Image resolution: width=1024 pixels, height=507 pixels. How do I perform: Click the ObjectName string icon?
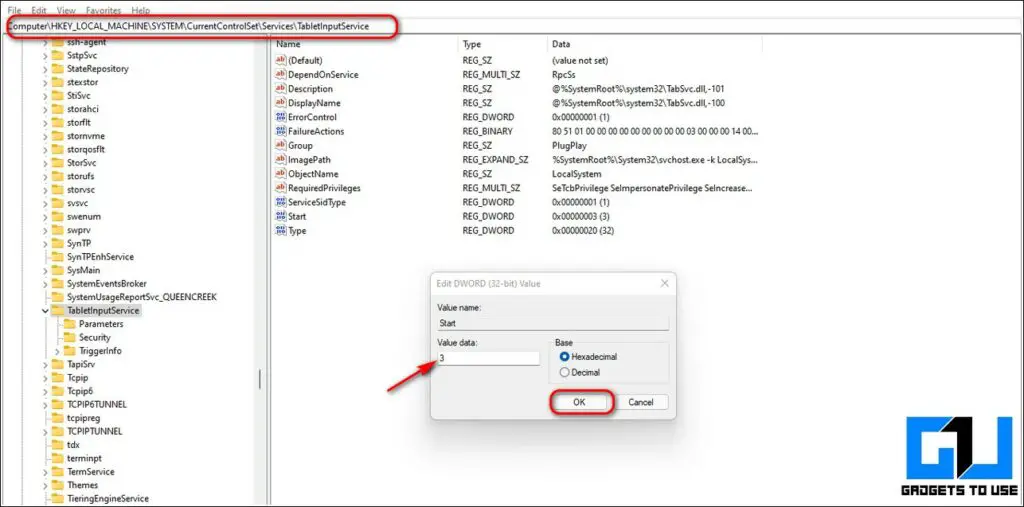click(281, 174)
